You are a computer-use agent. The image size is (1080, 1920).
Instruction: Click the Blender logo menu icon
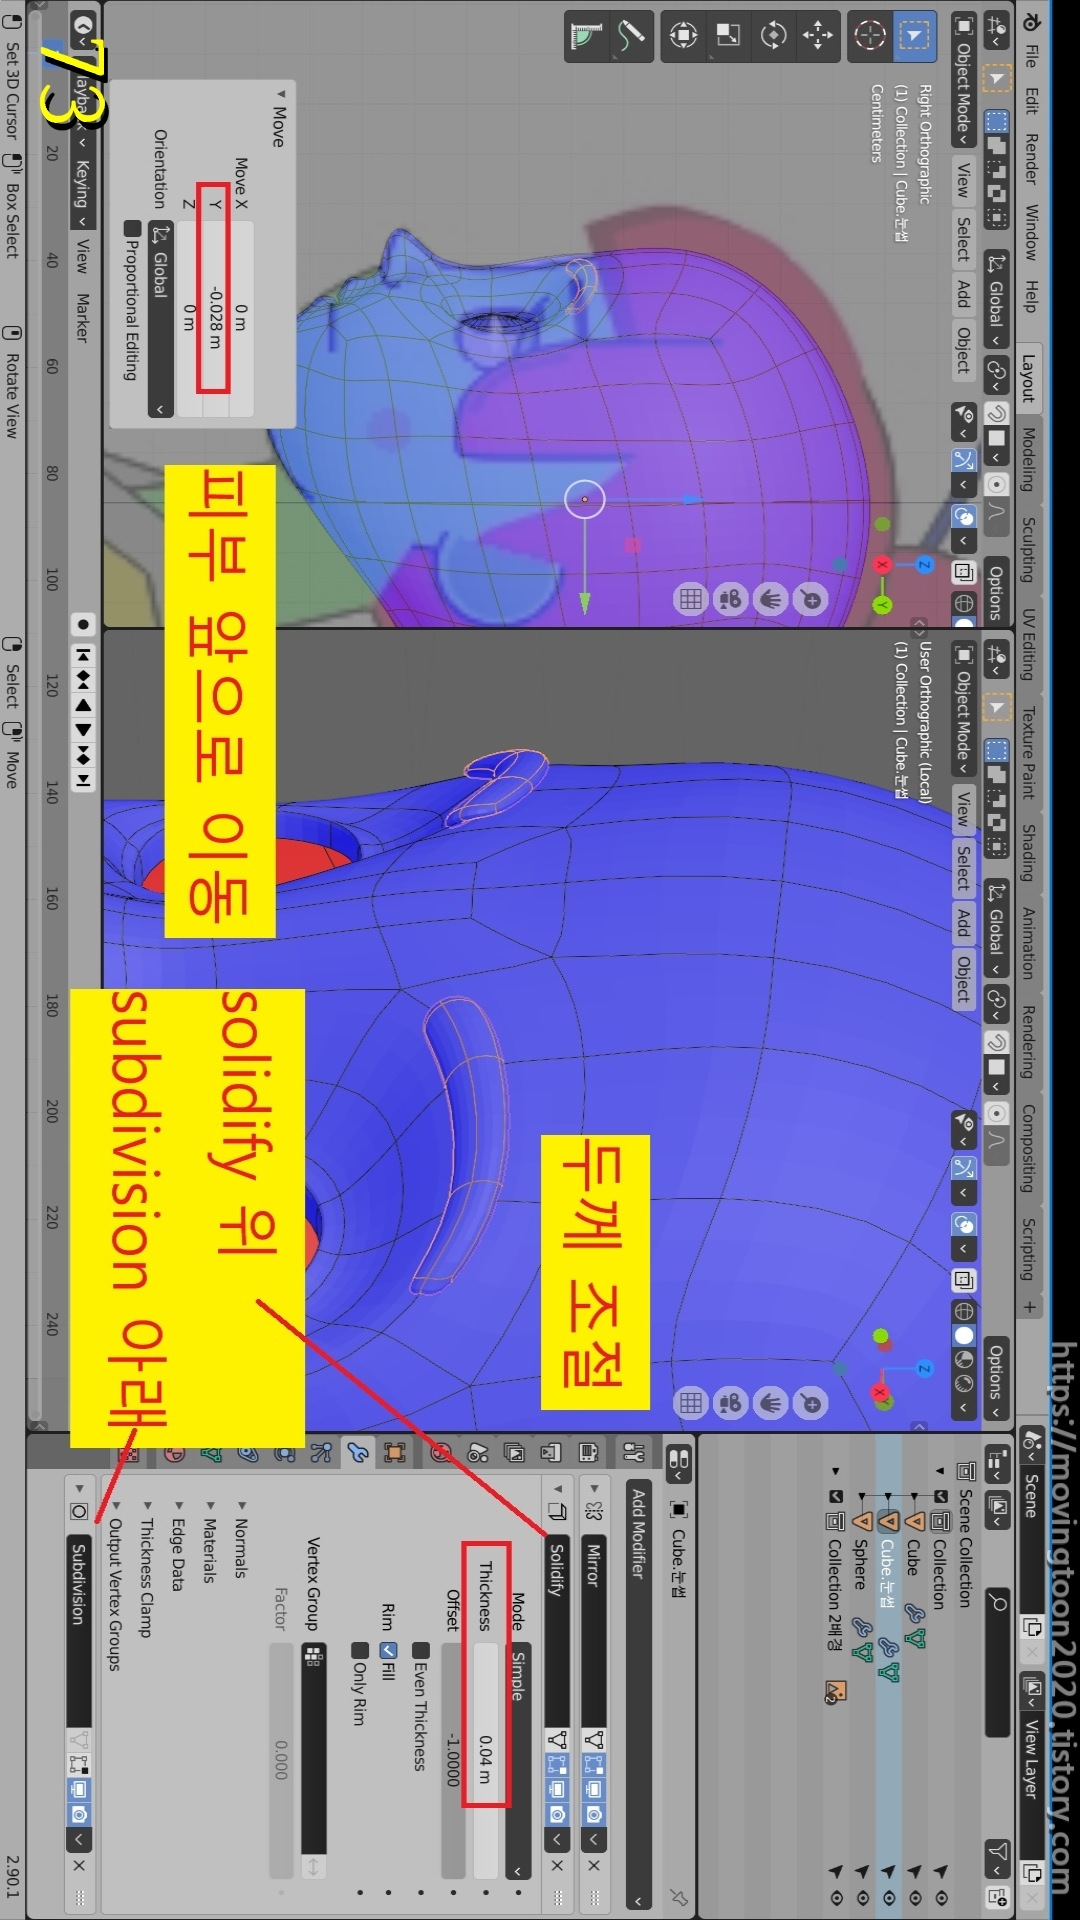click(1031, 20)
